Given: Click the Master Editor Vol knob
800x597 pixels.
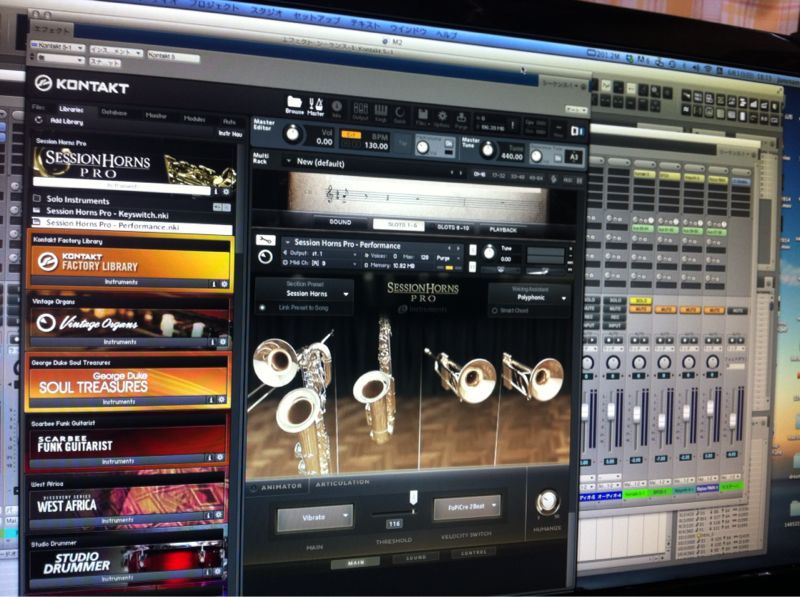Looking at the screenshot, I should point(292,133).
